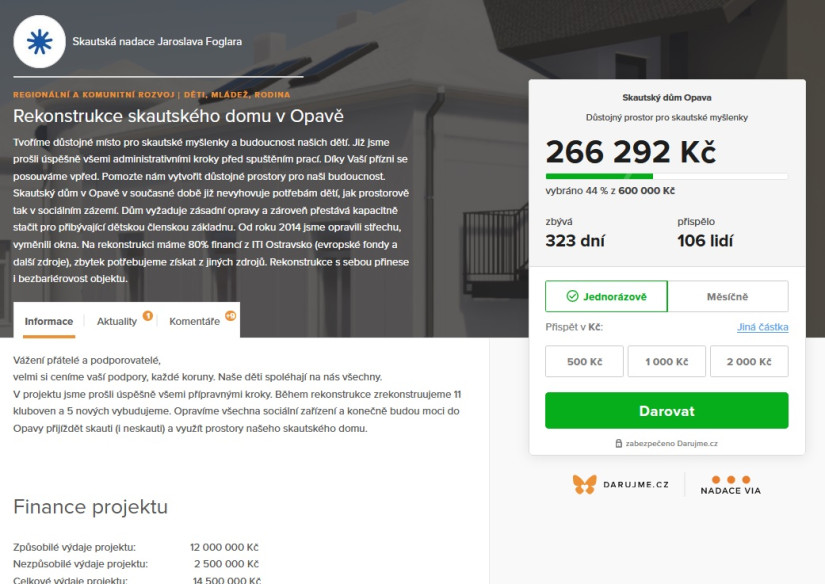The height and width of the screenshot is (584, 825).
Task: Click the green checkmark icon in Jednorázově
Action: tap(572, 296)
